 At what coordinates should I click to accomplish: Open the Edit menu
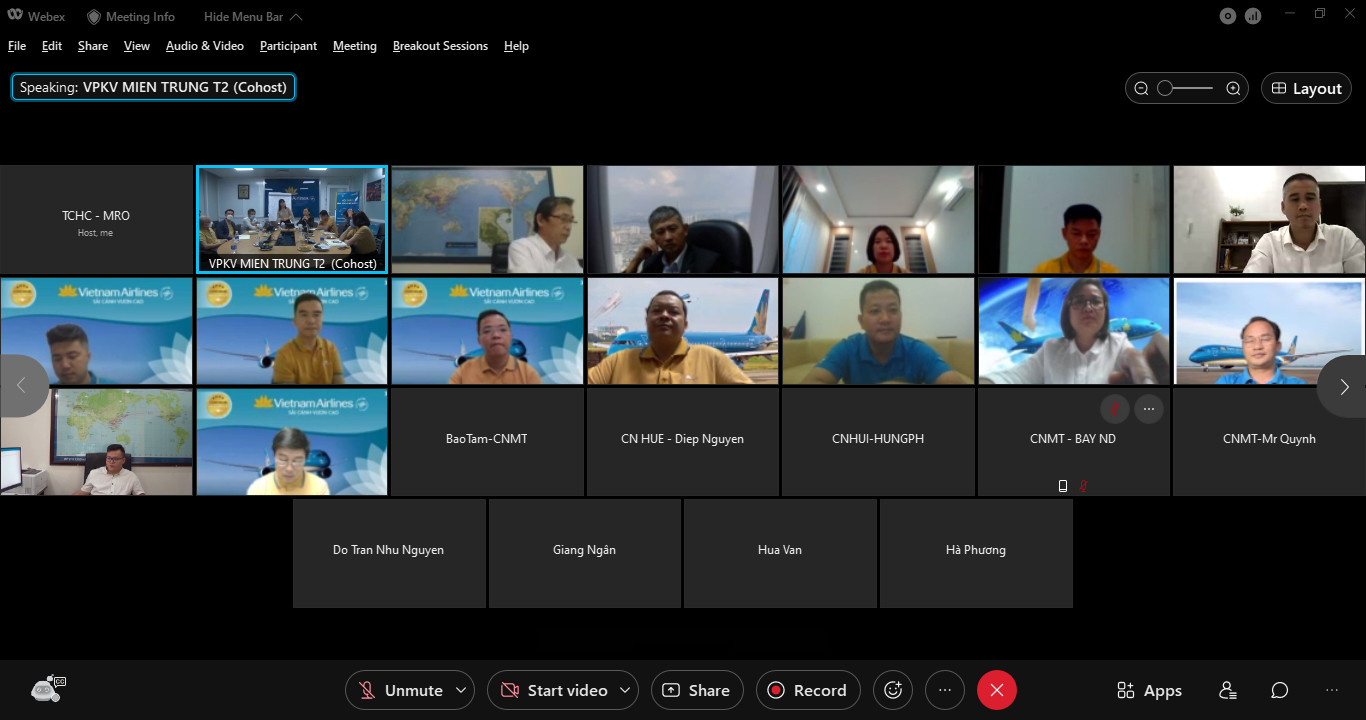pyautogui.click(x=52, y=46)
